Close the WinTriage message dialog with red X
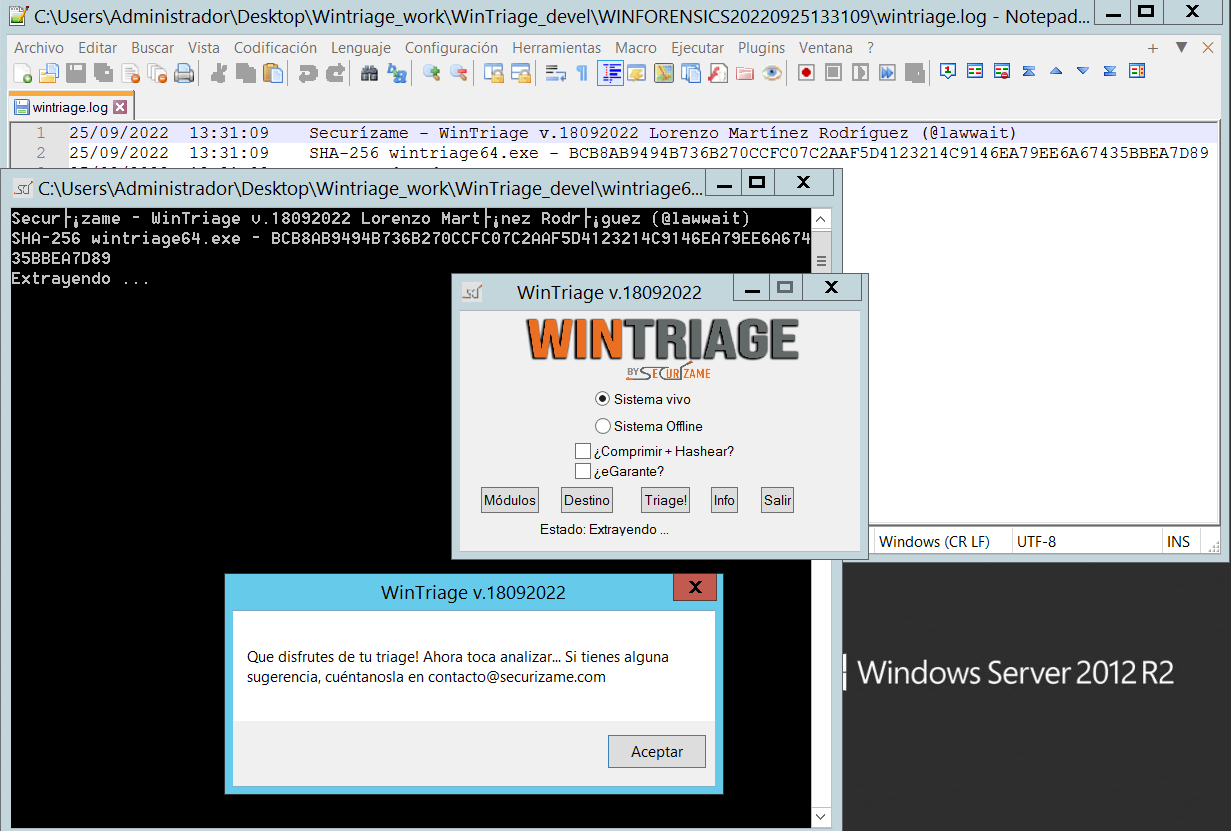 695,587
